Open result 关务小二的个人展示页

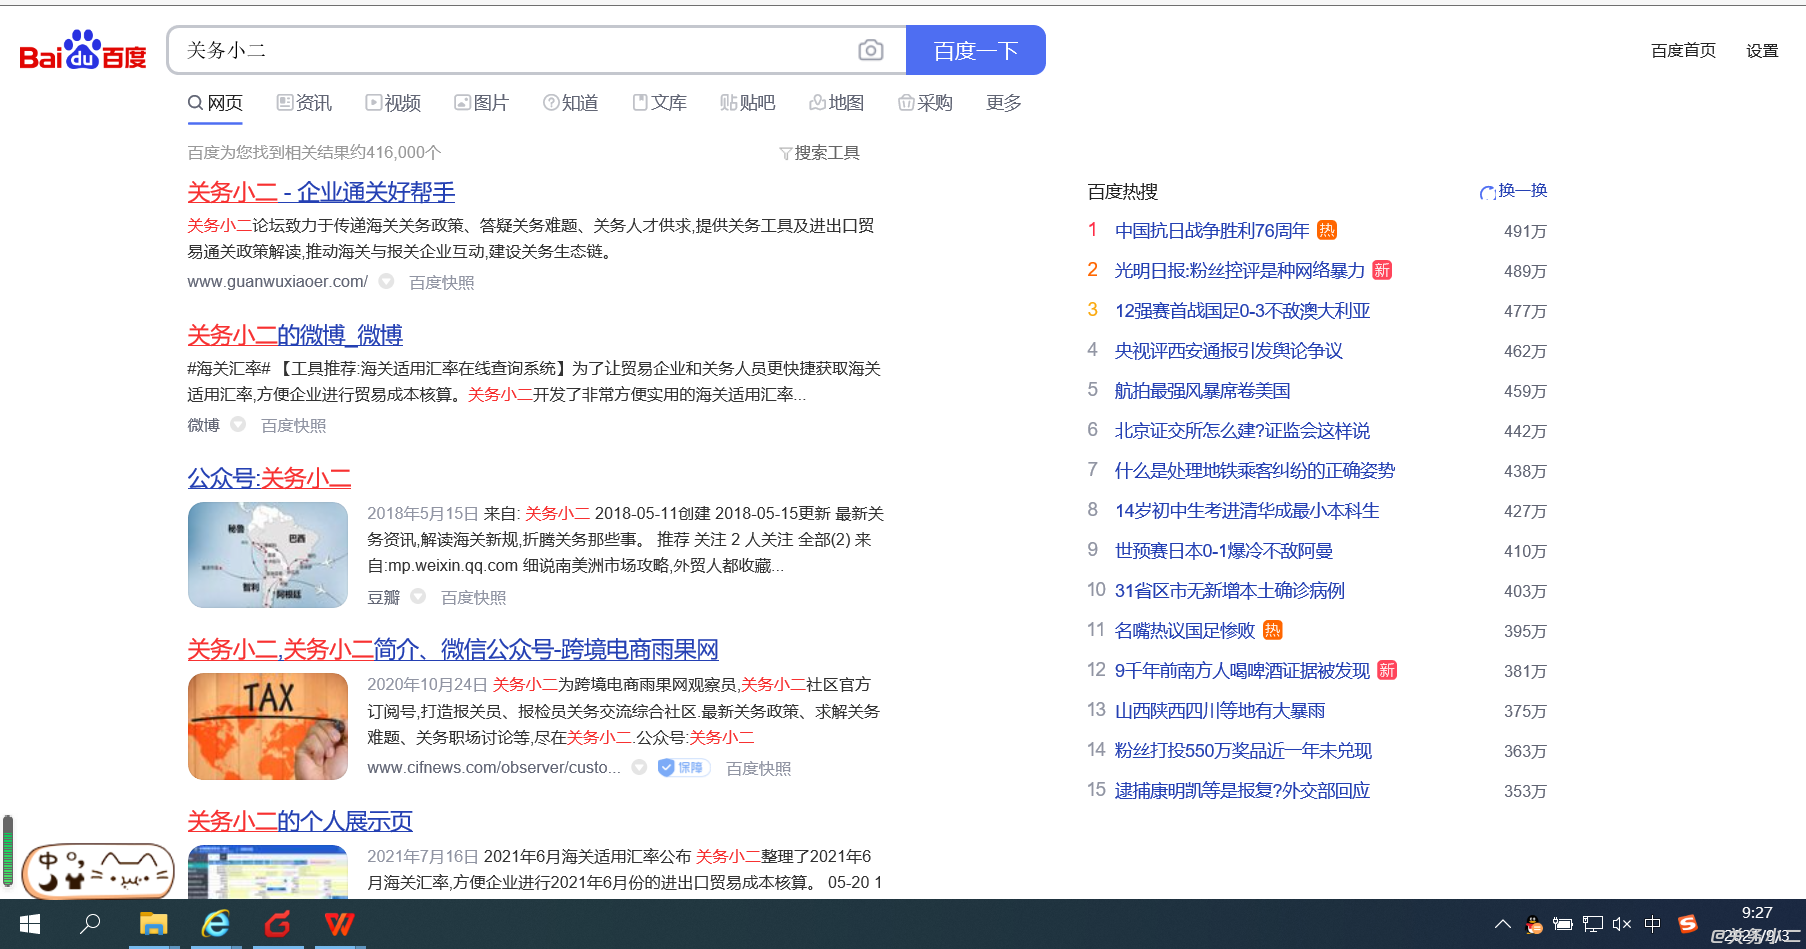(x=300, y=822)
